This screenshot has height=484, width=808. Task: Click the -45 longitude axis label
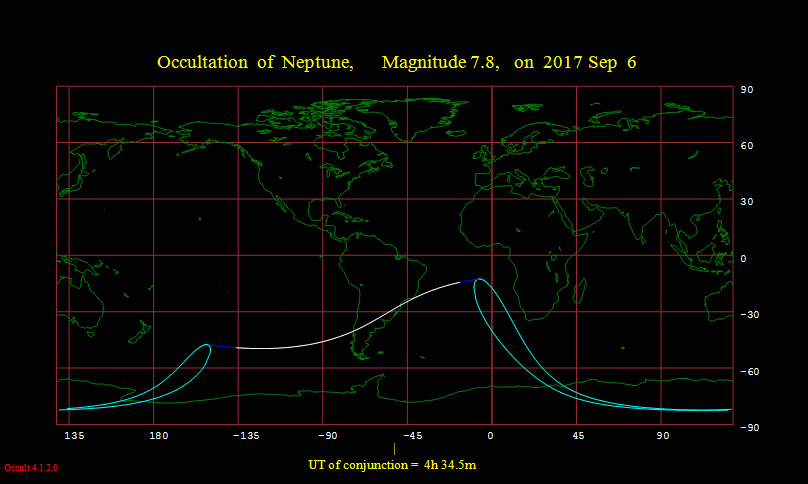click(x=413, y=436)
